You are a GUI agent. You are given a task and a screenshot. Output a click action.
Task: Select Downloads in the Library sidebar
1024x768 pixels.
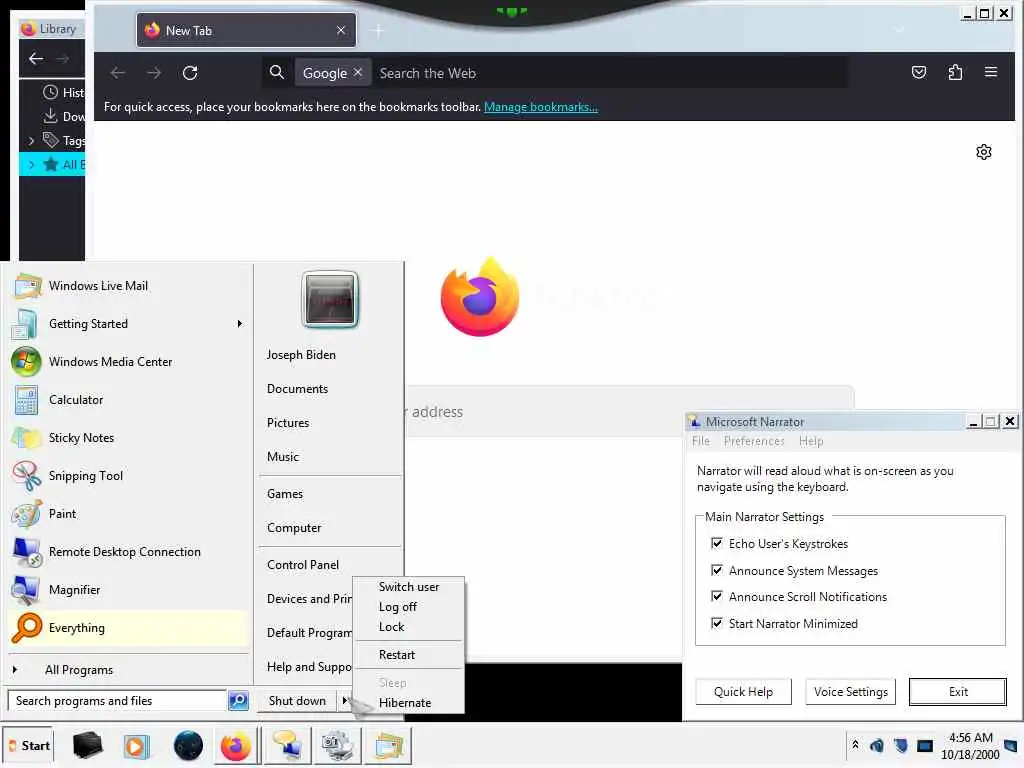(x=63, y=116)
